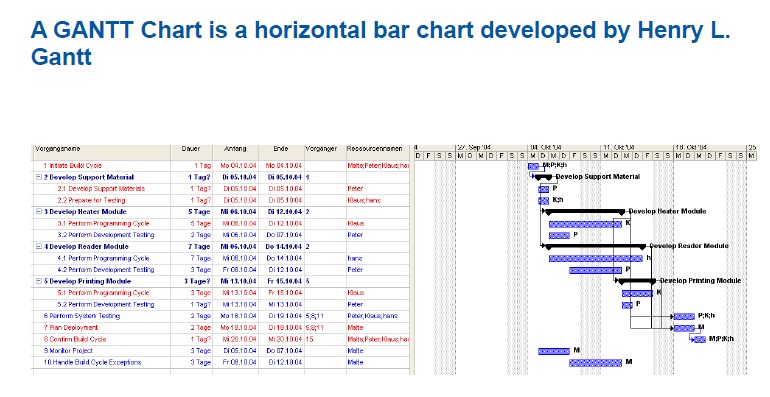The width and height of the screenshot is (770, 397).
Task: Click the Ende column header
Action: pos(281,152)
